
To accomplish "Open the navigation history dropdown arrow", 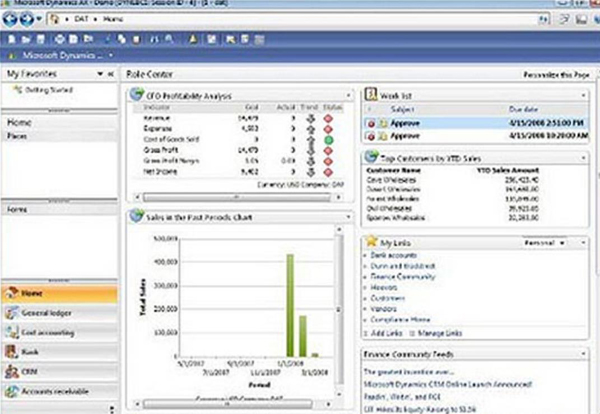I will point(39,19).
